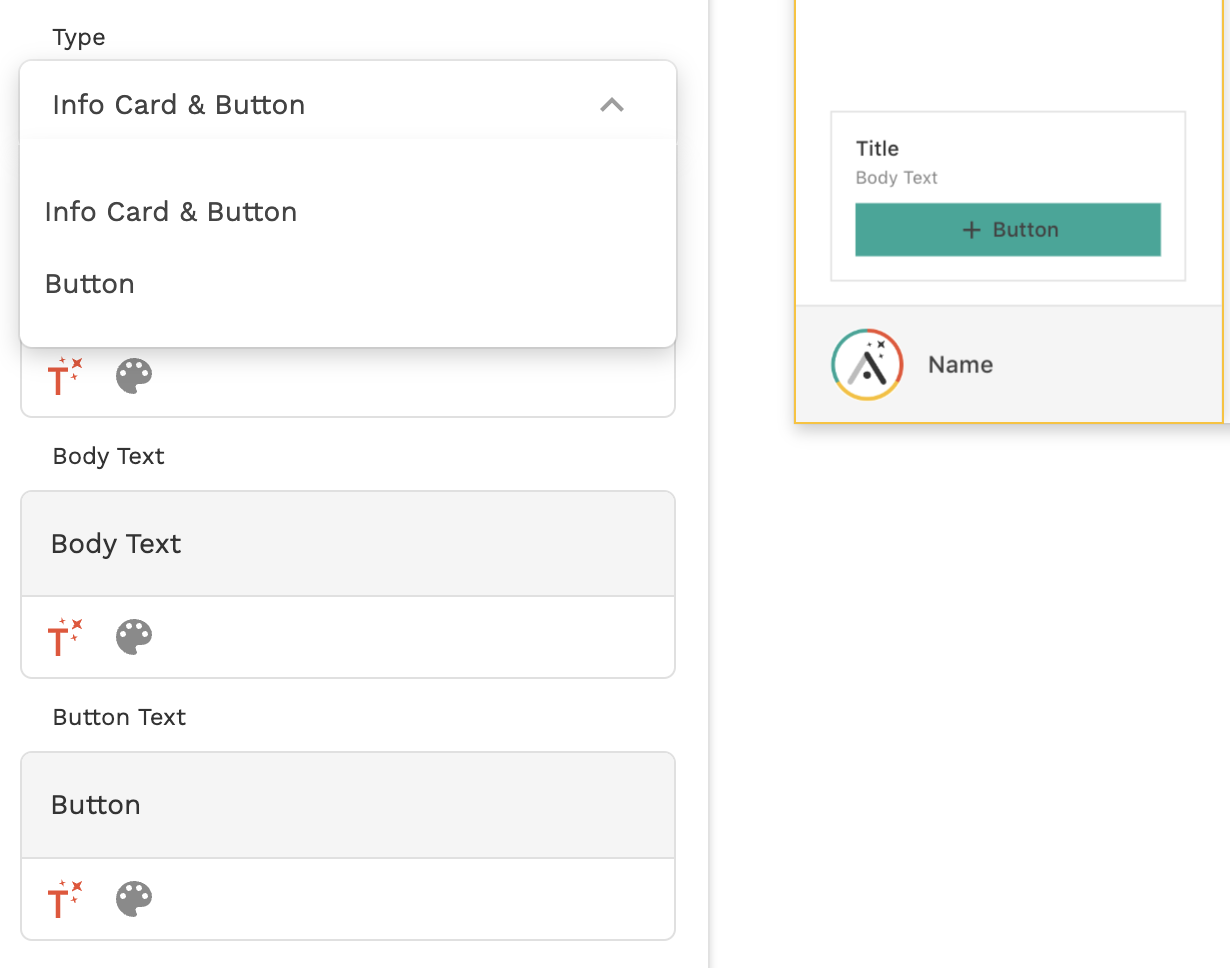
Task: Focus the Body Text input field
Action: pos(347,544)
